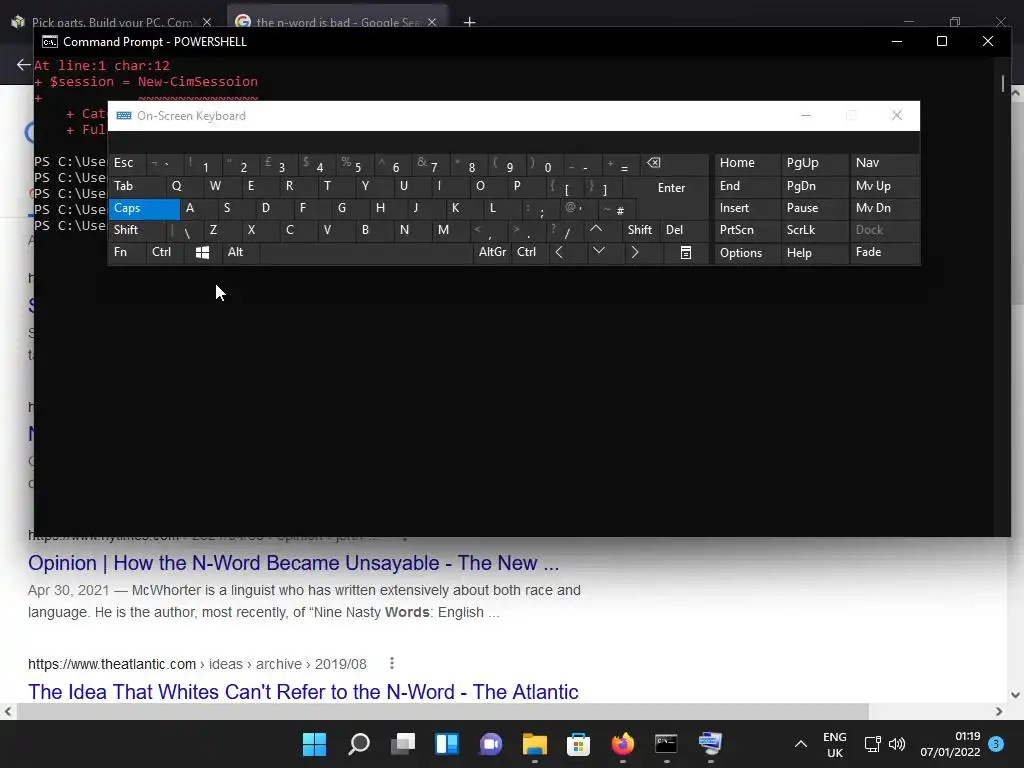Click the PgDn key on On-Screen Keyboard
Screen dimensions: 1024x768
coord(814,187)
